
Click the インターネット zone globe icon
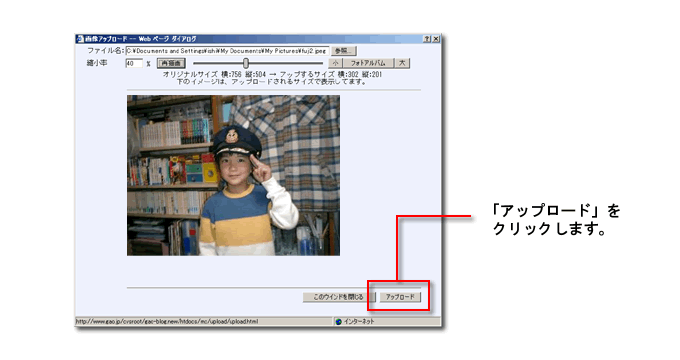339,321
